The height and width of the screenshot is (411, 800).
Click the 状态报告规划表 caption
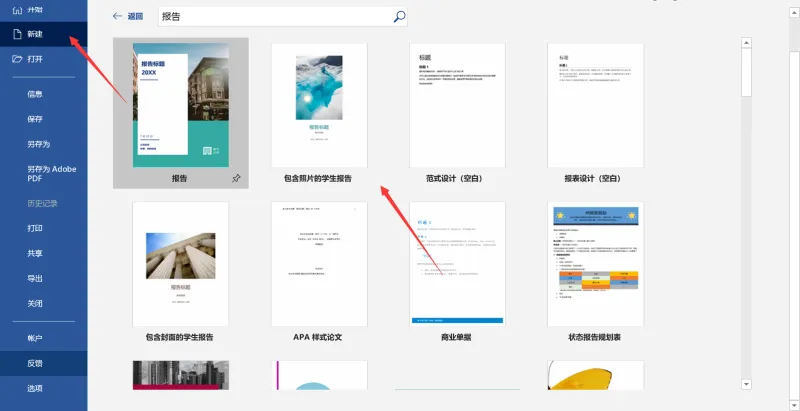coord(594,337)
